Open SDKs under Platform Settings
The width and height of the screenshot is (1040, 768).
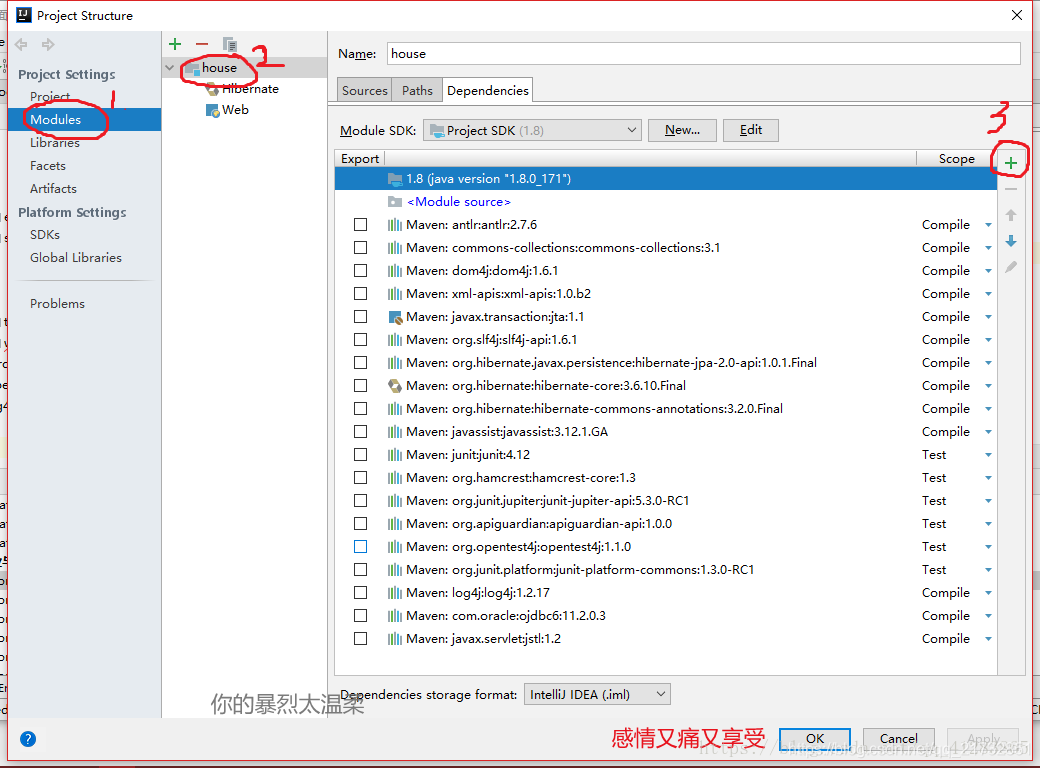tap(45, 235)
